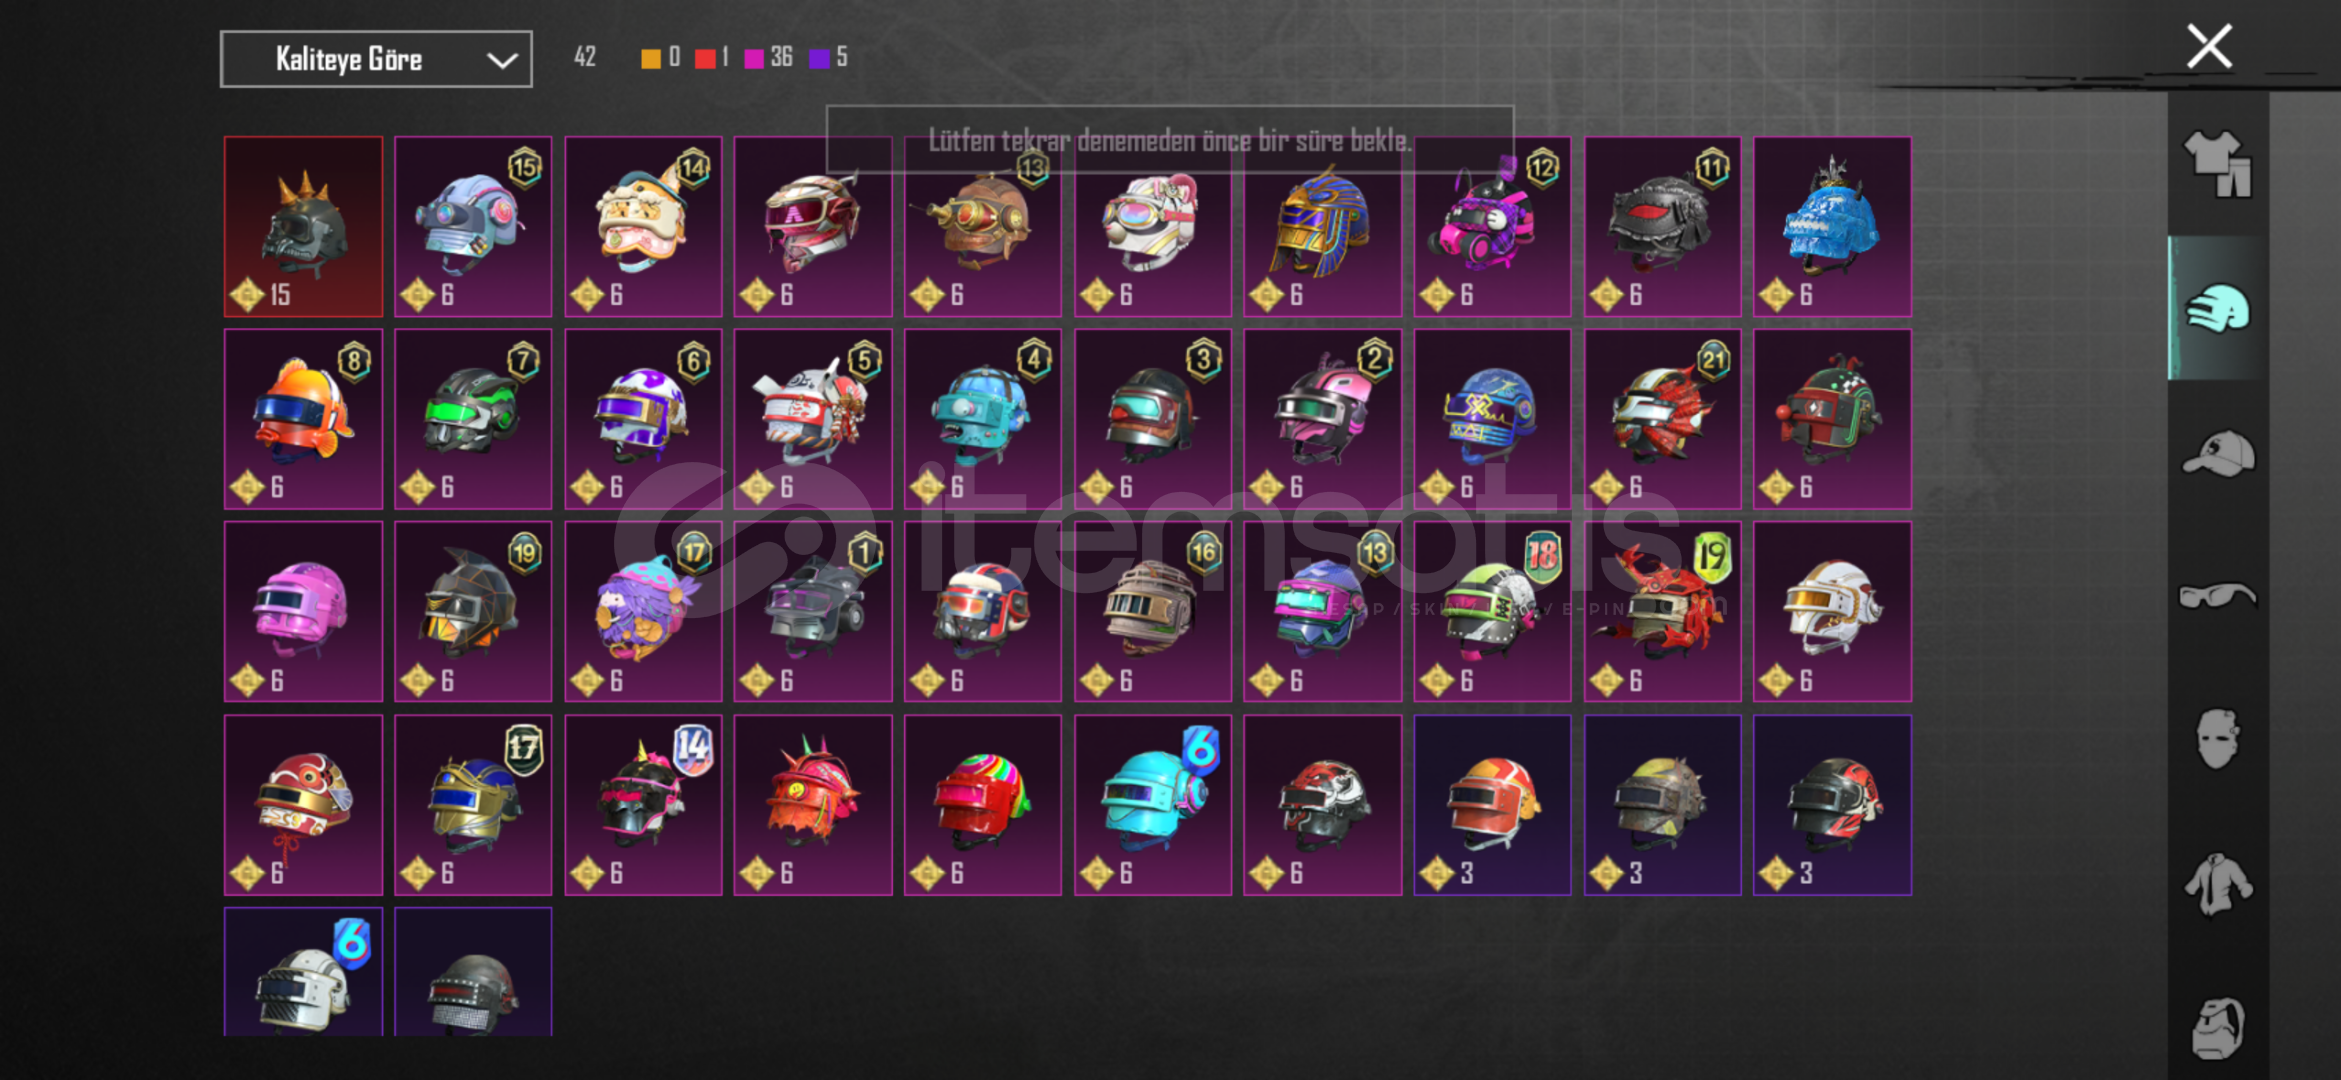The image size is (2341, 1080).
Task: Pick the blue pharaoh helmet
Action: (x=1322, y=227)
